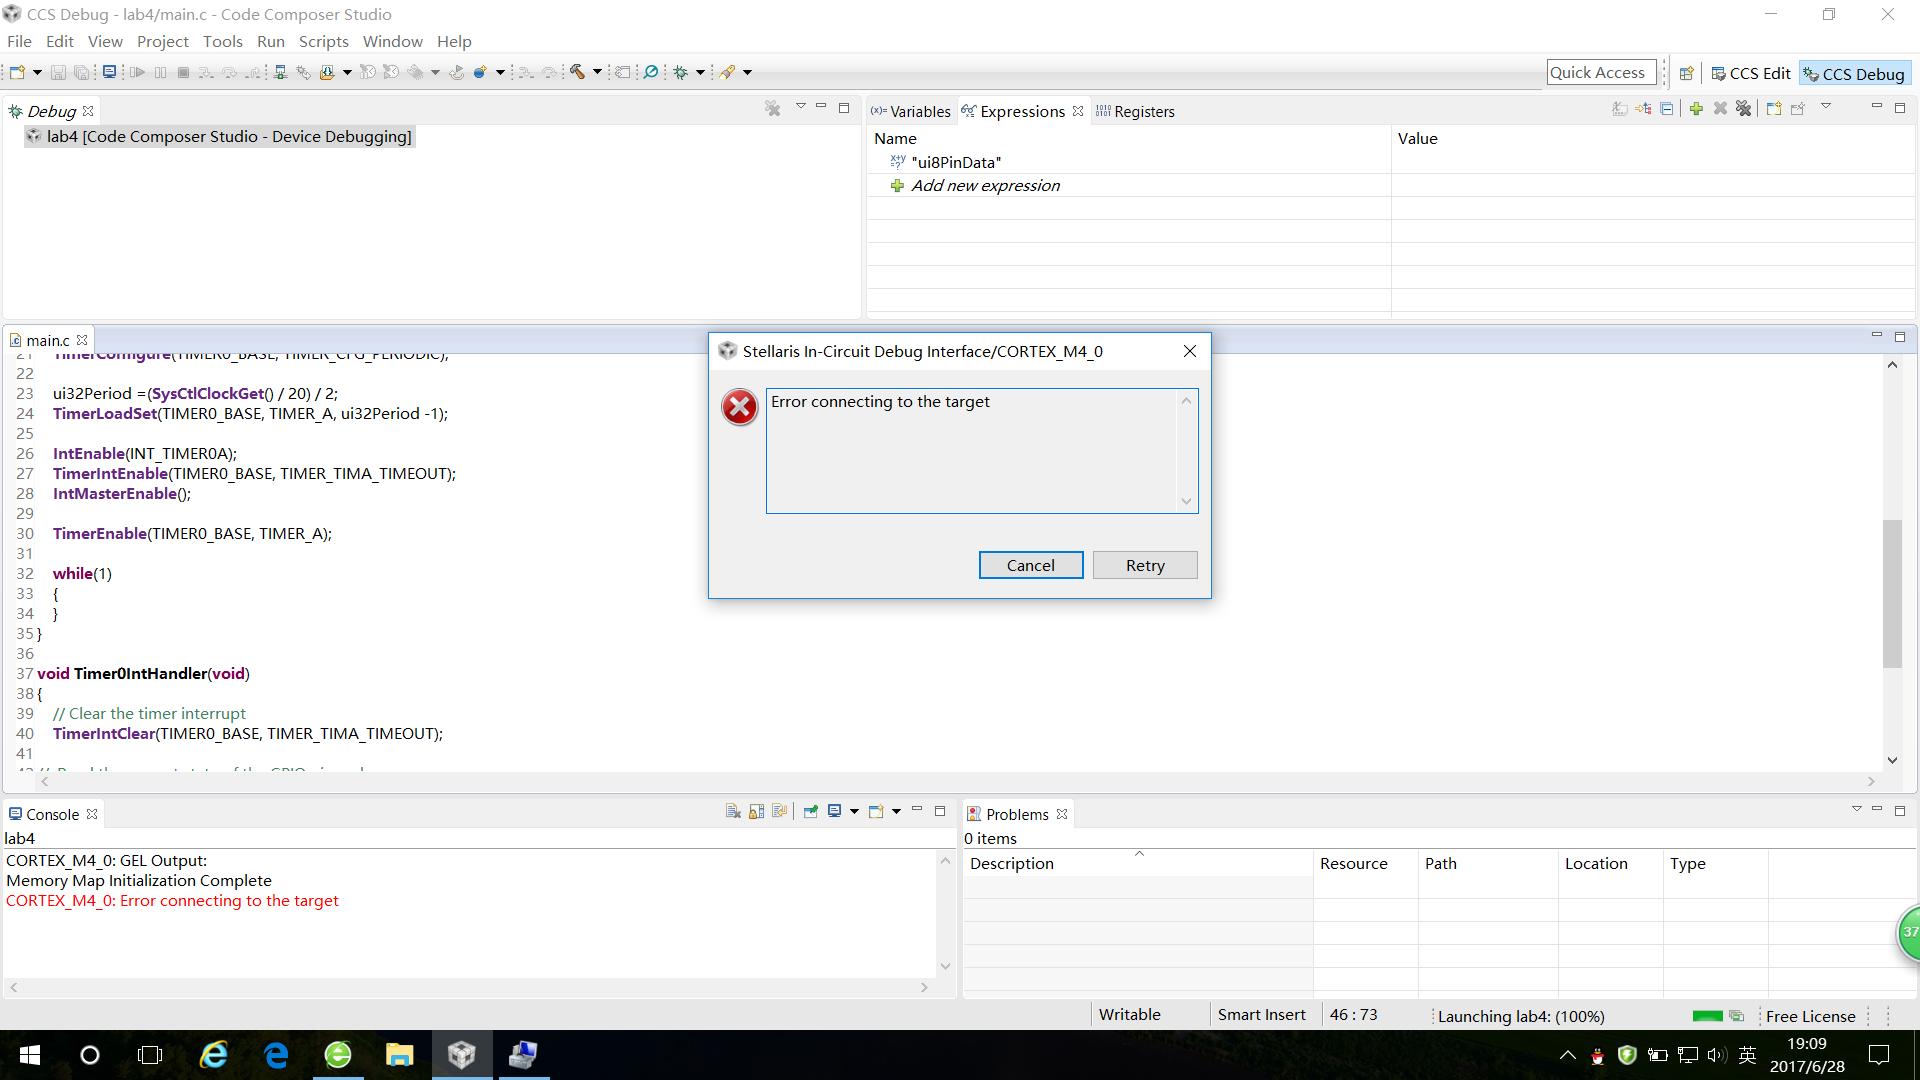The image size is (1920, 1080).
Task: Open the Display Selected Console dropdown arrow
Action: pos(854,812)
